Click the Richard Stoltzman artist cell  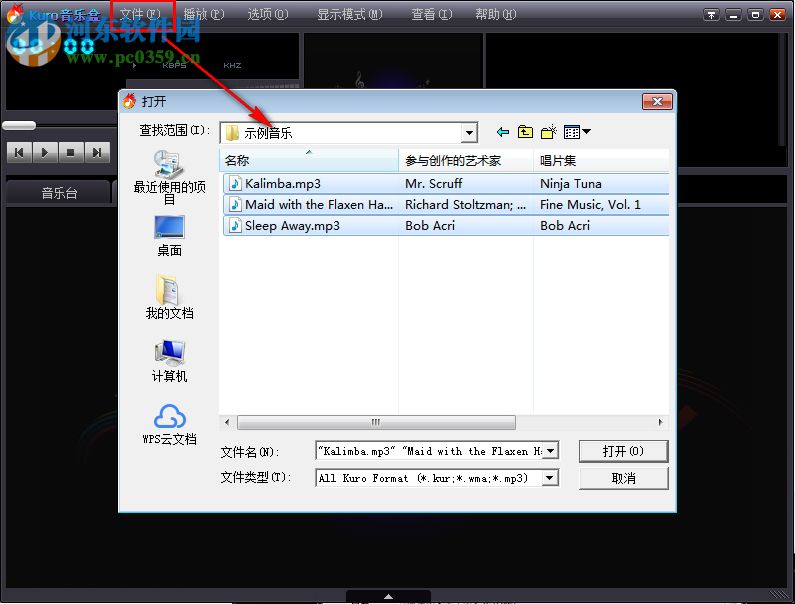[465, 205]
